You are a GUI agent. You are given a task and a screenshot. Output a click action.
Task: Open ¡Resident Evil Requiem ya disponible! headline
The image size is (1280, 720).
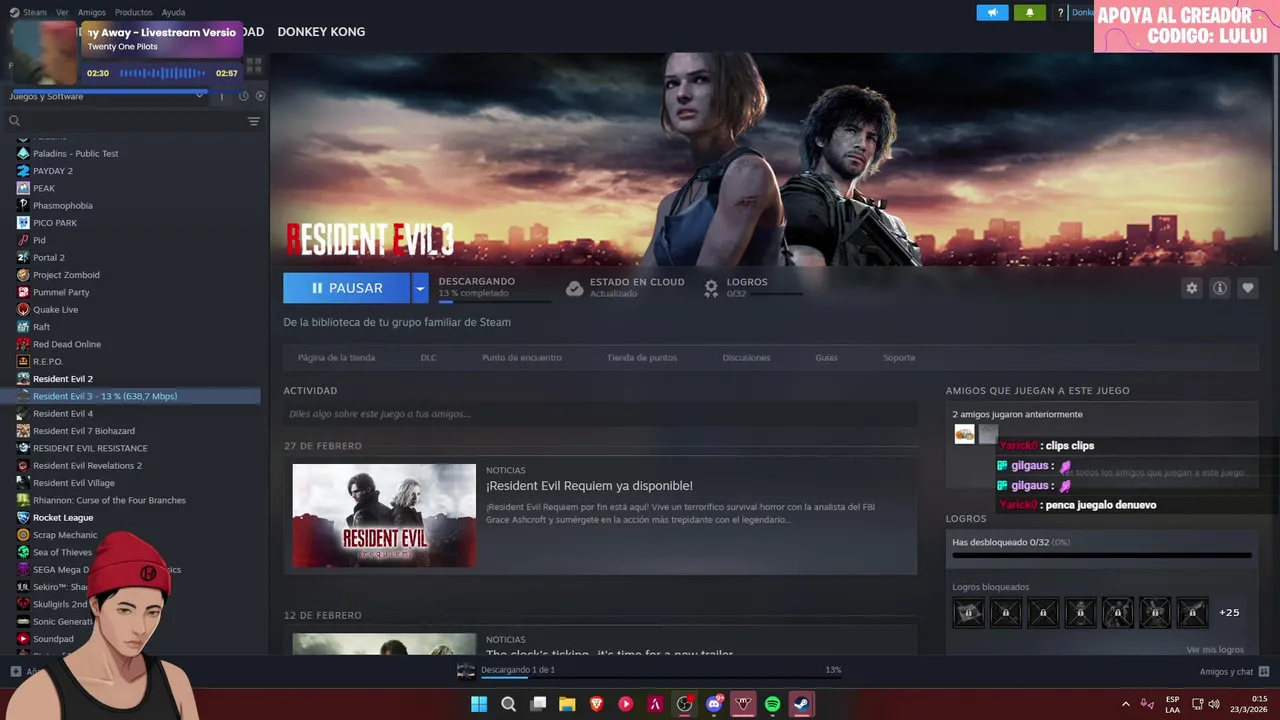tap(589, 486)
